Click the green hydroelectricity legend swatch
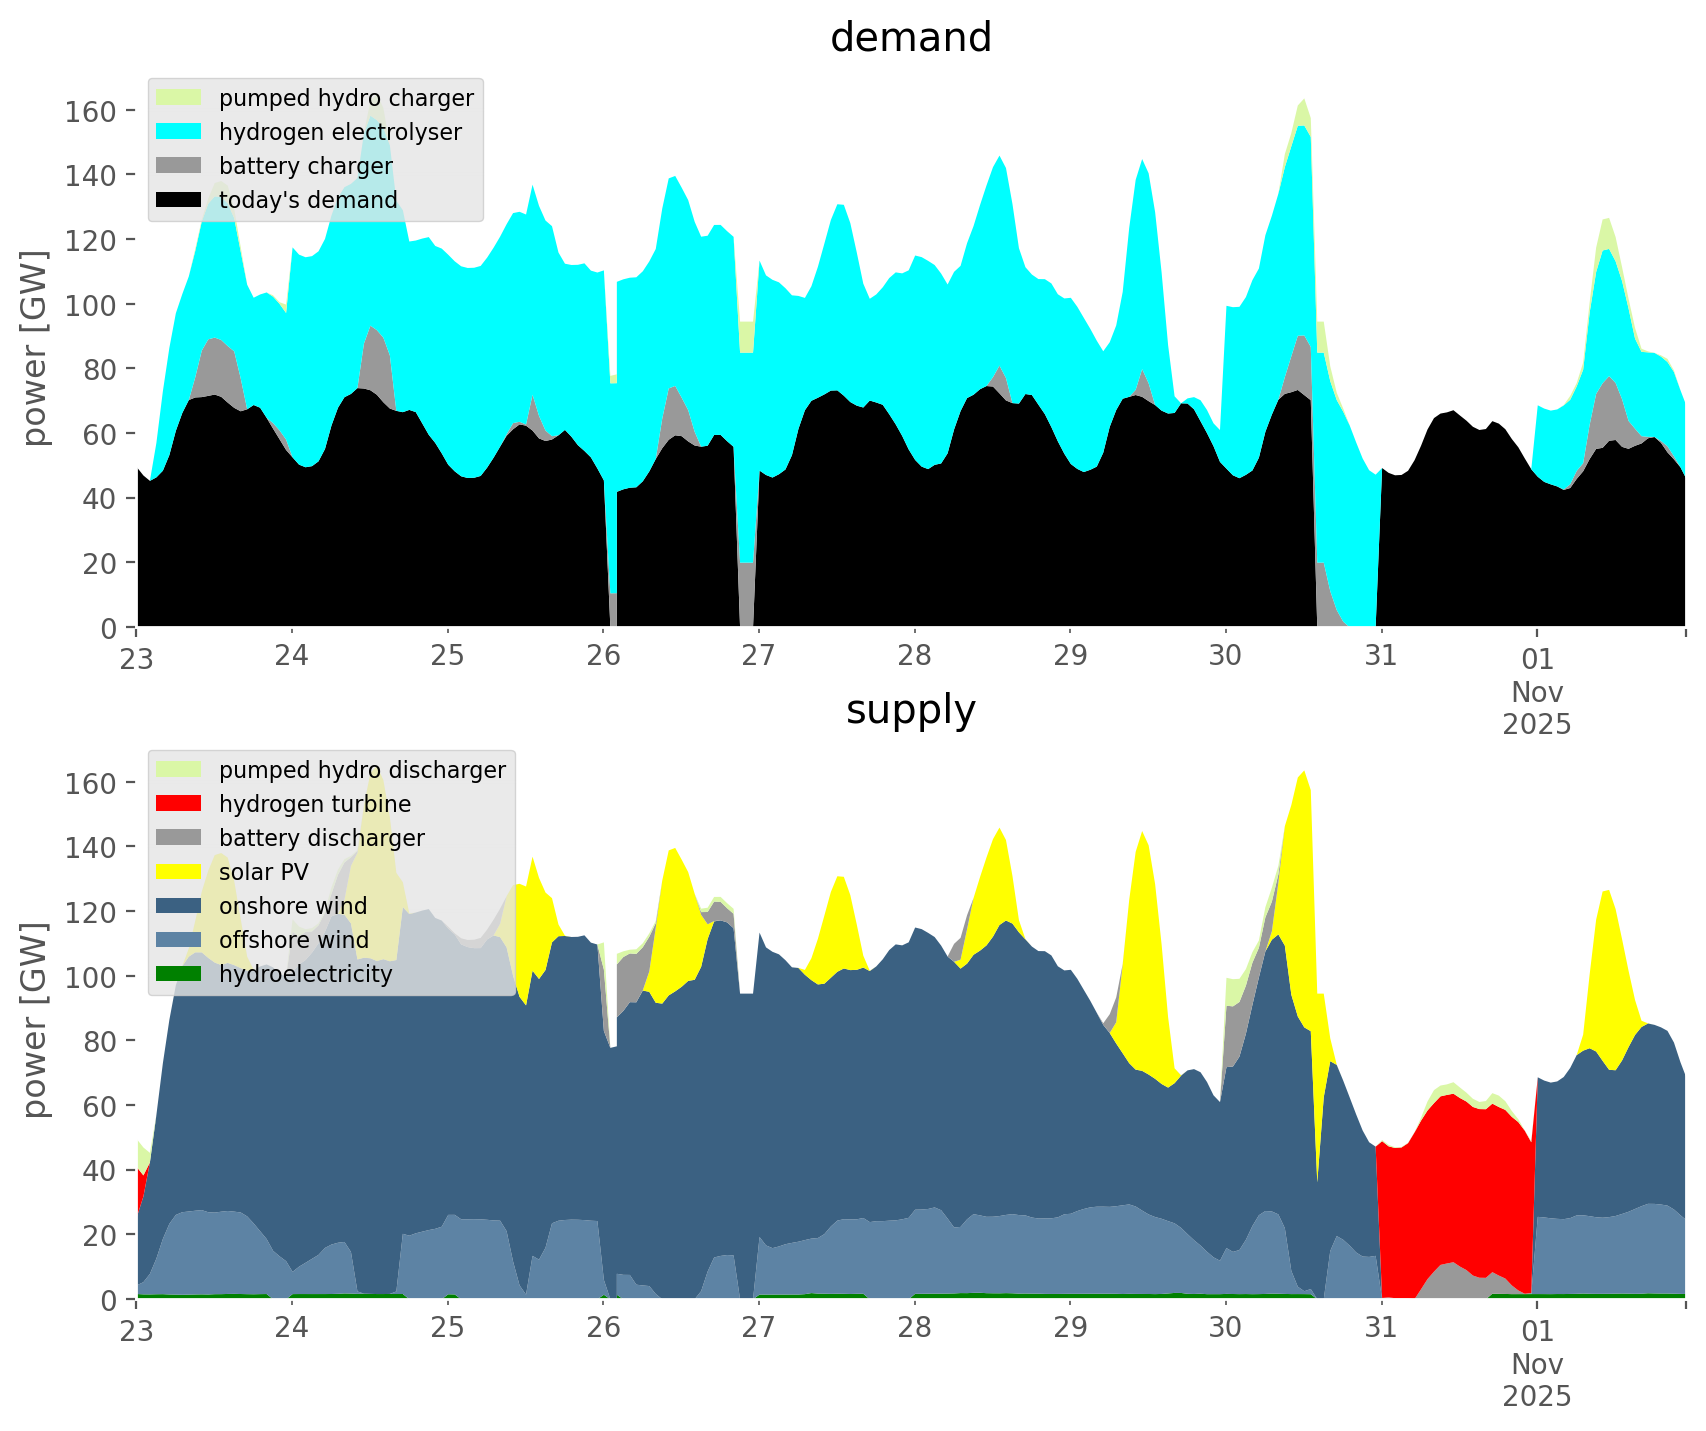Screen dimensions: 1706x1431 (179, 974)
